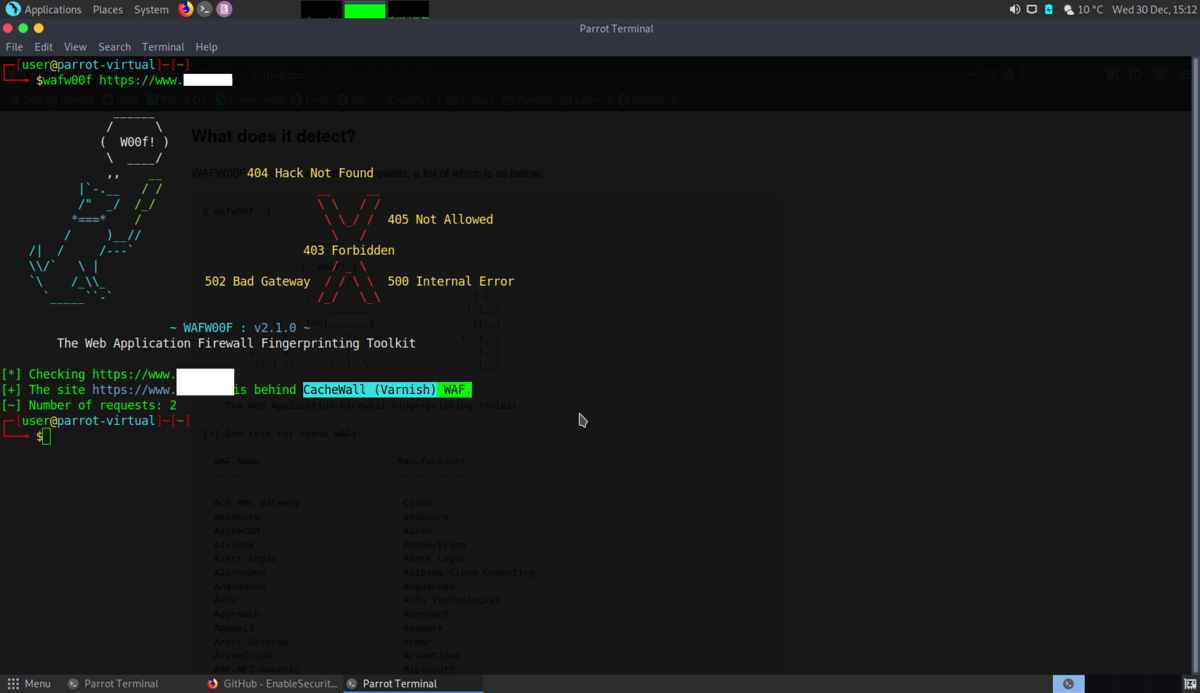Click the 'W00f!' speech bubble ASCII art

coord(137,142)
